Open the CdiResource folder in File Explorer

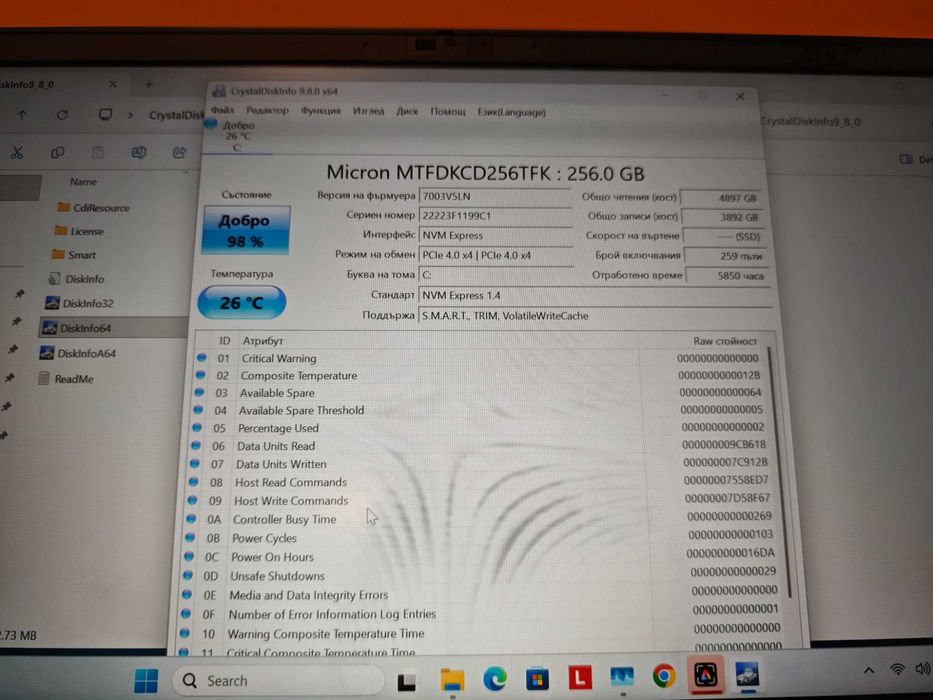point(93,207)
